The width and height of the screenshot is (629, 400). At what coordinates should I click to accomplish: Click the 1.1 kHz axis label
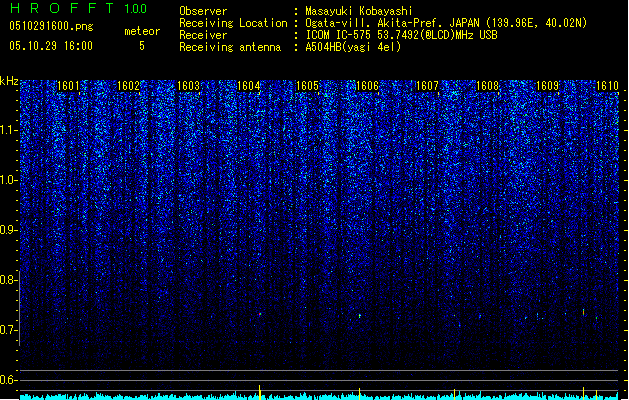9,131
